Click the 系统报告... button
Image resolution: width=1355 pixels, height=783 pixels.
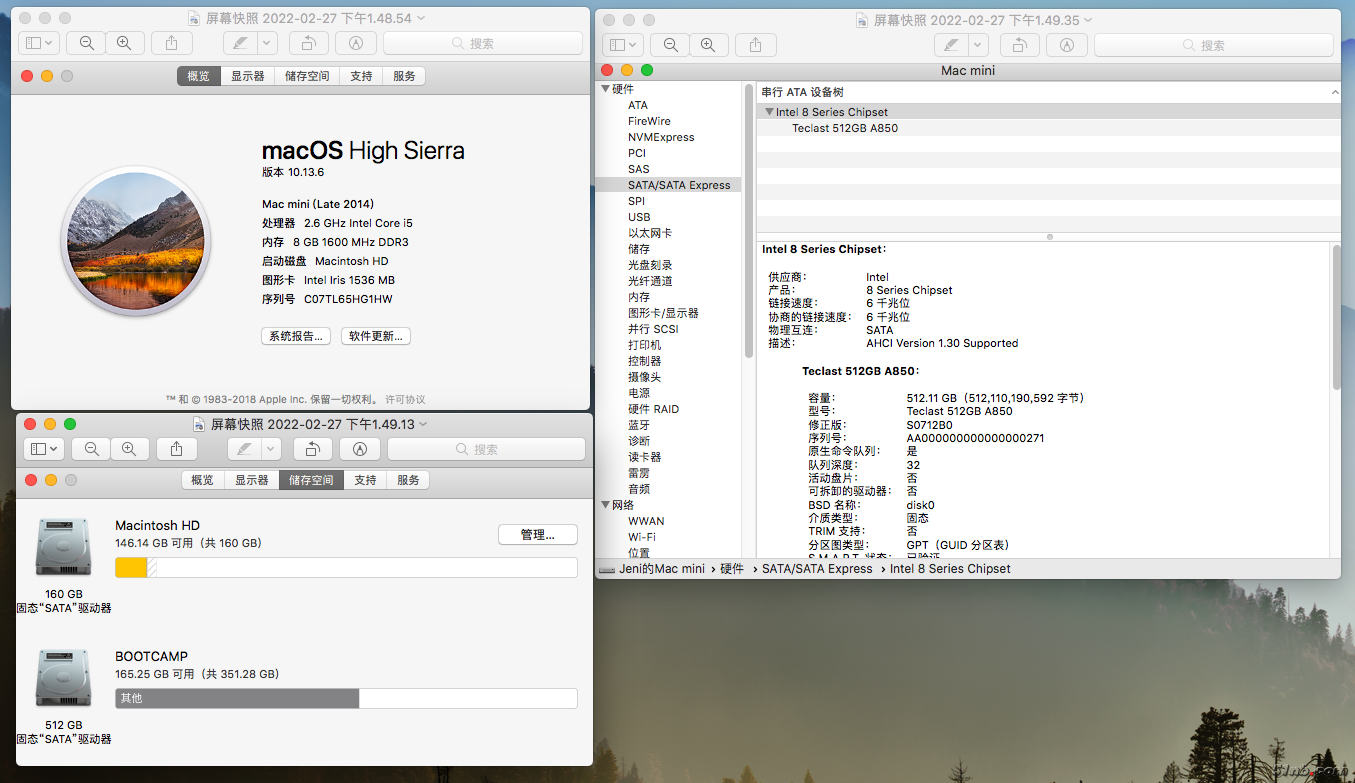(296, 336)
